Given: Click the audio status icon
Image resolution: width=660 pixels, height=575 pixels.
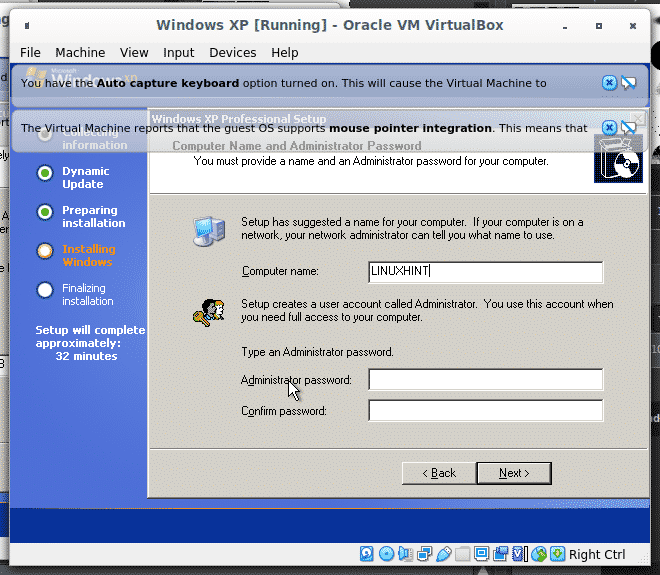Looking at the screenshot, I should pyautogui.click(x=405, y=554).
